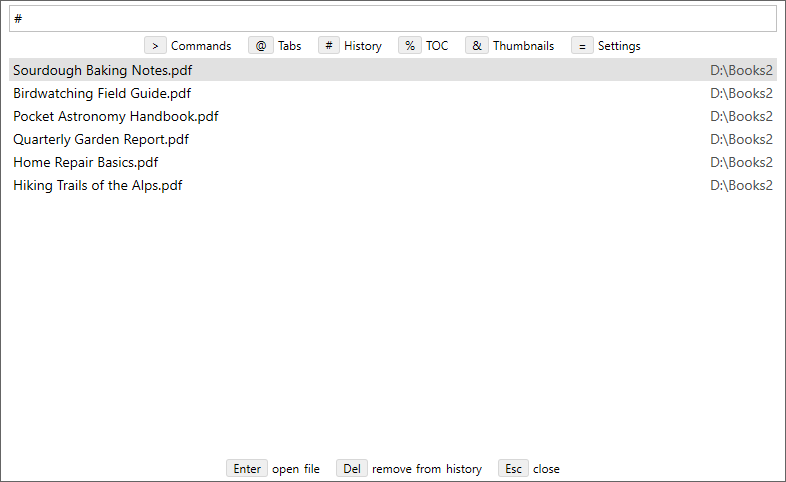Click the open file label
786x482 pixels.
tap(296, 469)
